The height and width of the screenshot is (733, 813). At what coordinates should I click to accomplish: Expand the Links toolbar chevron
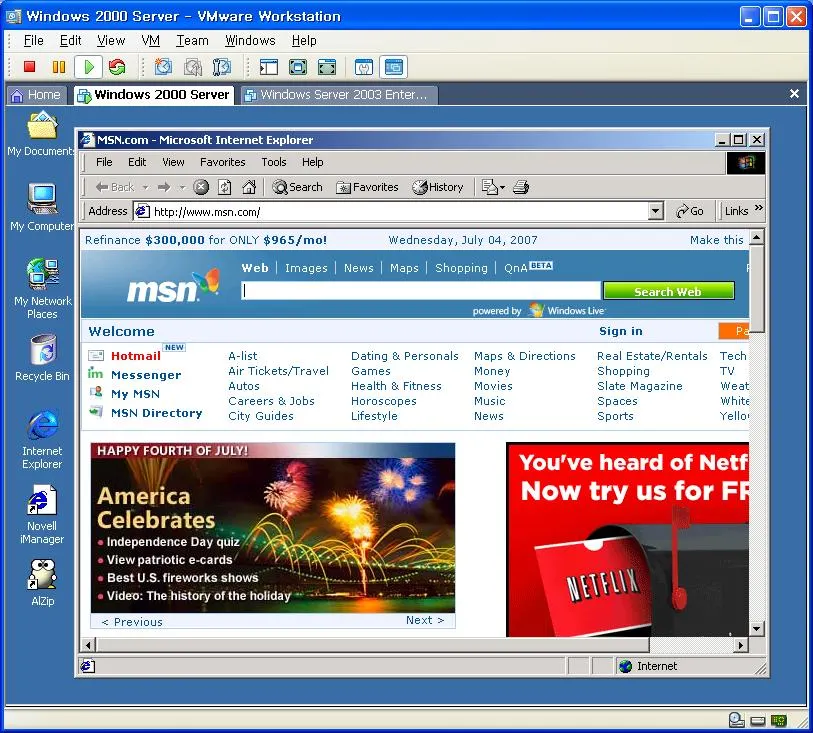click(x=758, y=210)
